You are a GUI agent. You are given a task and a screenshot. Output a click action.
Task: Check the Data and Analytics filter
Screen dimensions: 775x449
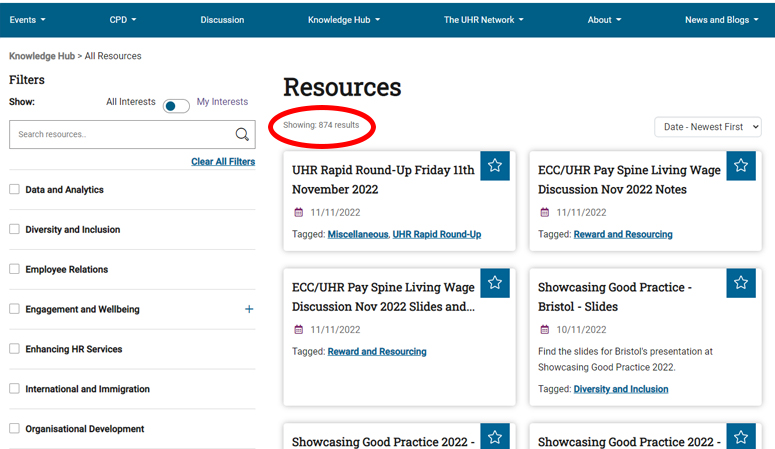point(14,189)
